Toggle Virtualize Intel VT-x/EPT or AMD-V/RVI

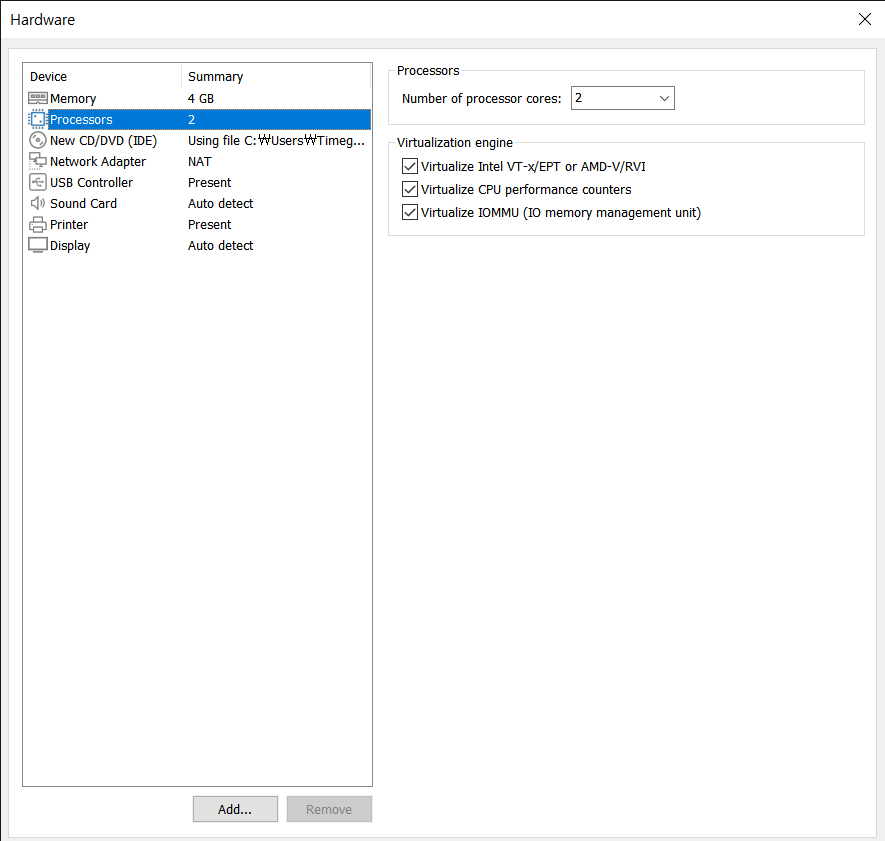[x=410, y=167]
